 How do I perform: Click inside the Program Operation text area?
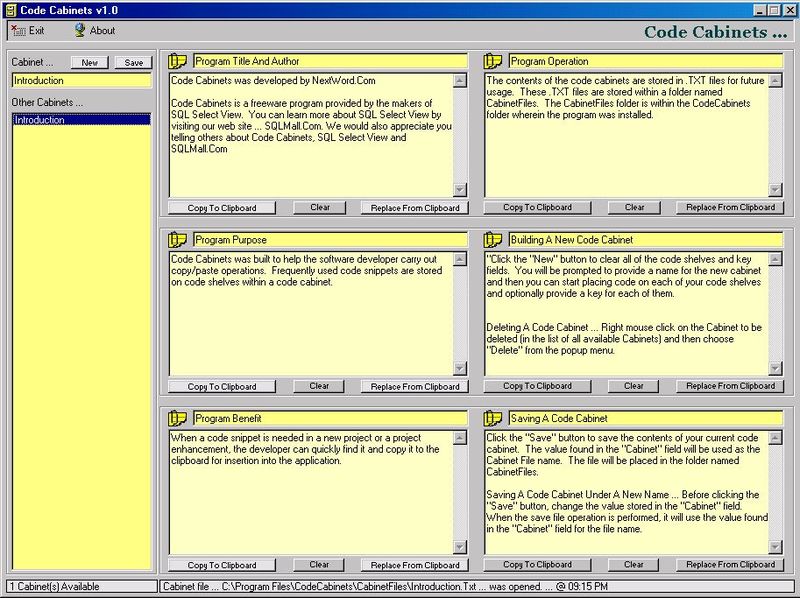[x=627, y=135]
